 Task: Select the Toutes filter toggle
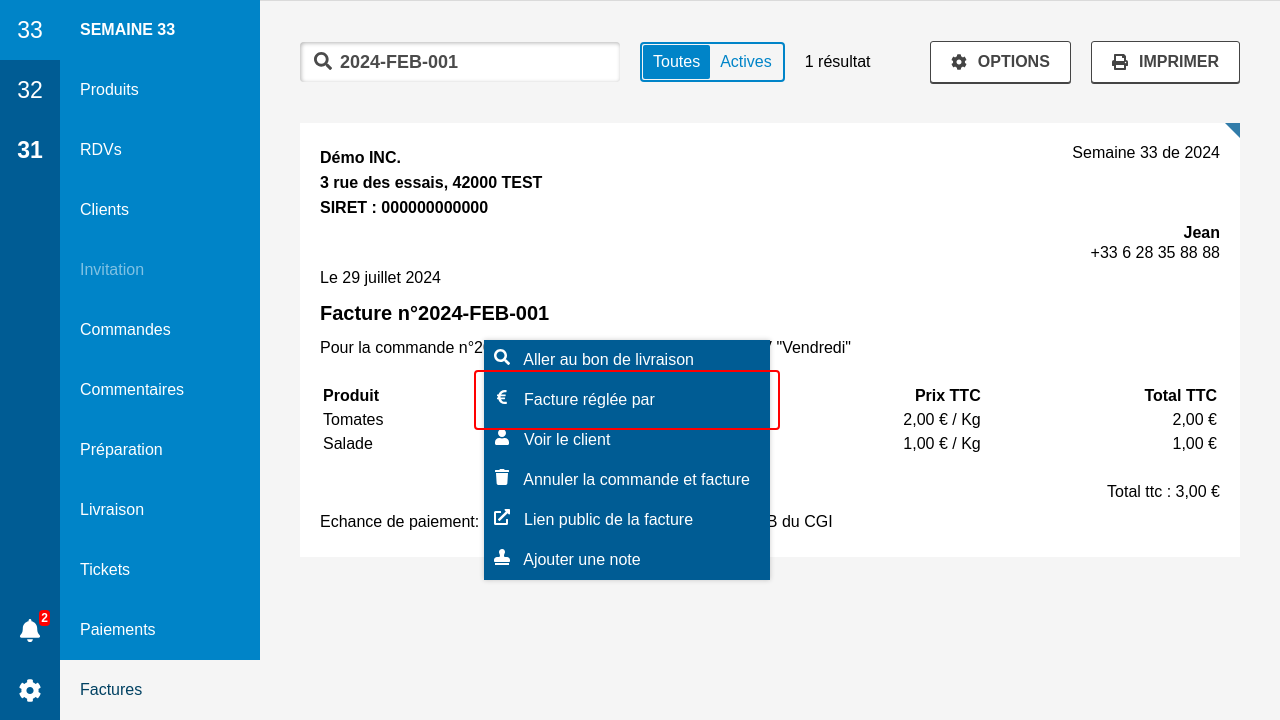coord(676,62)
